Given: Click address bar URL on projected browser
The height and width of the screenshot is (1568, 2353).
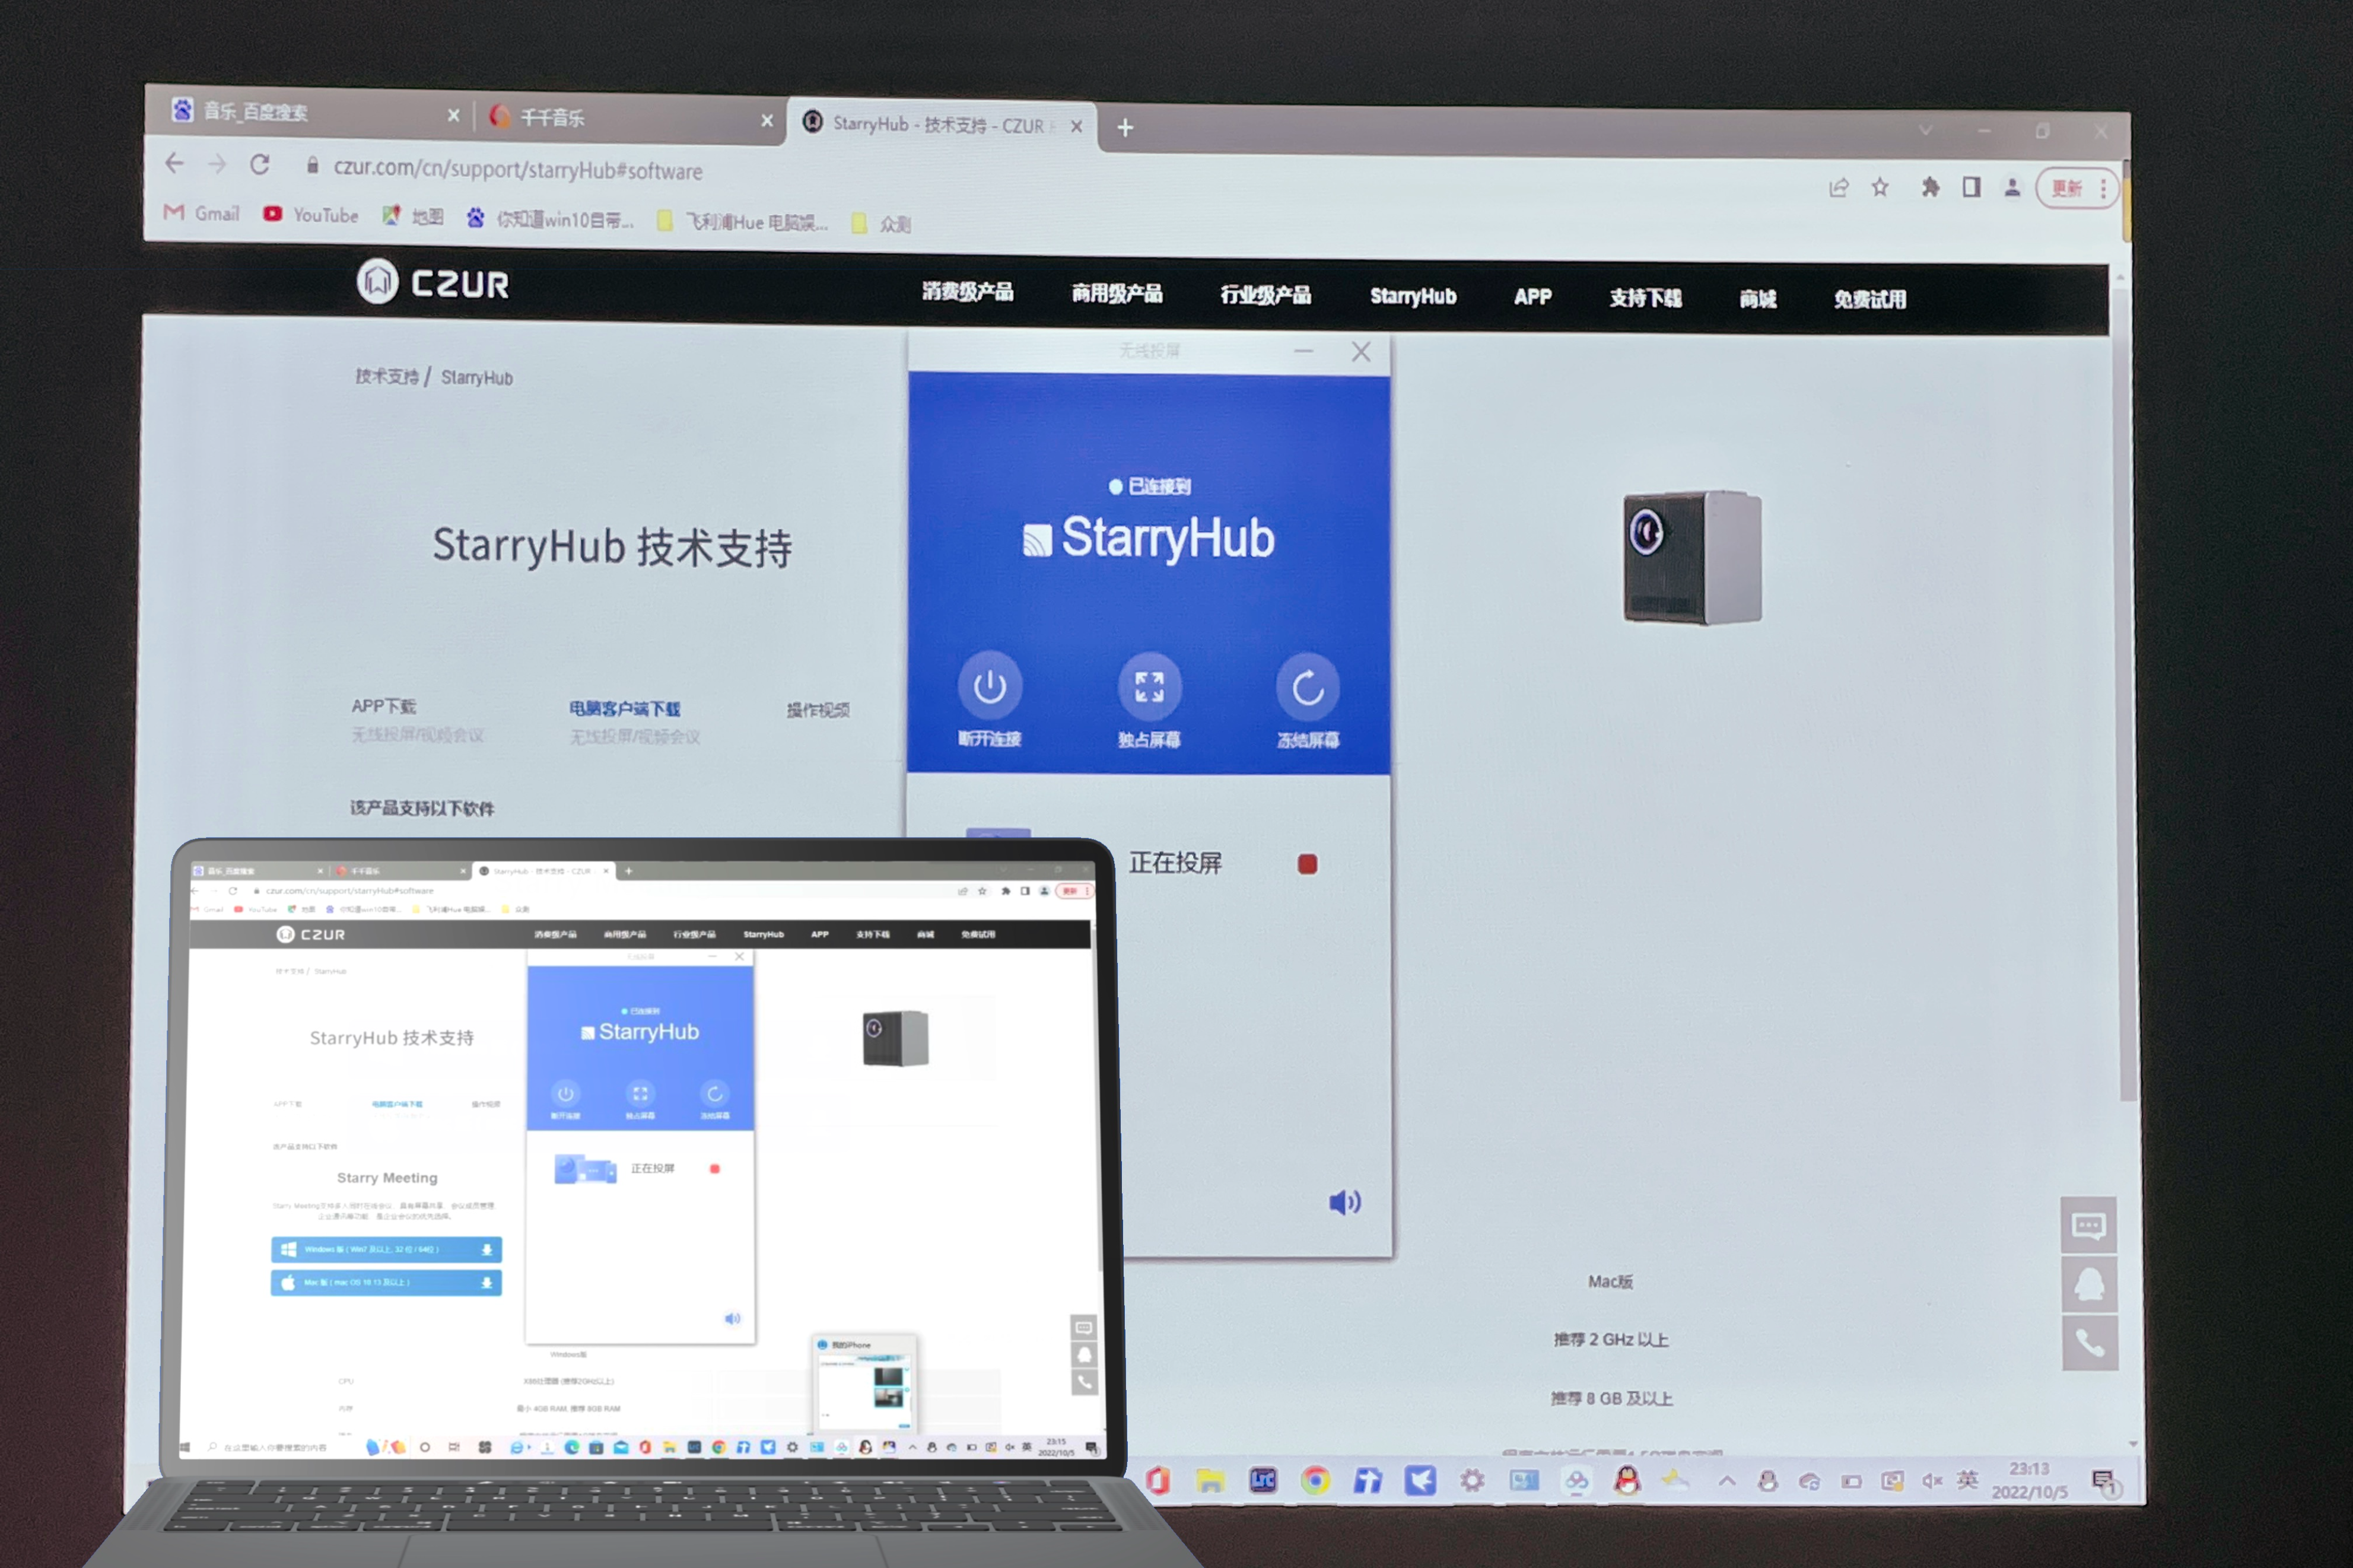Looking at the screenshot, I should 518,169.
